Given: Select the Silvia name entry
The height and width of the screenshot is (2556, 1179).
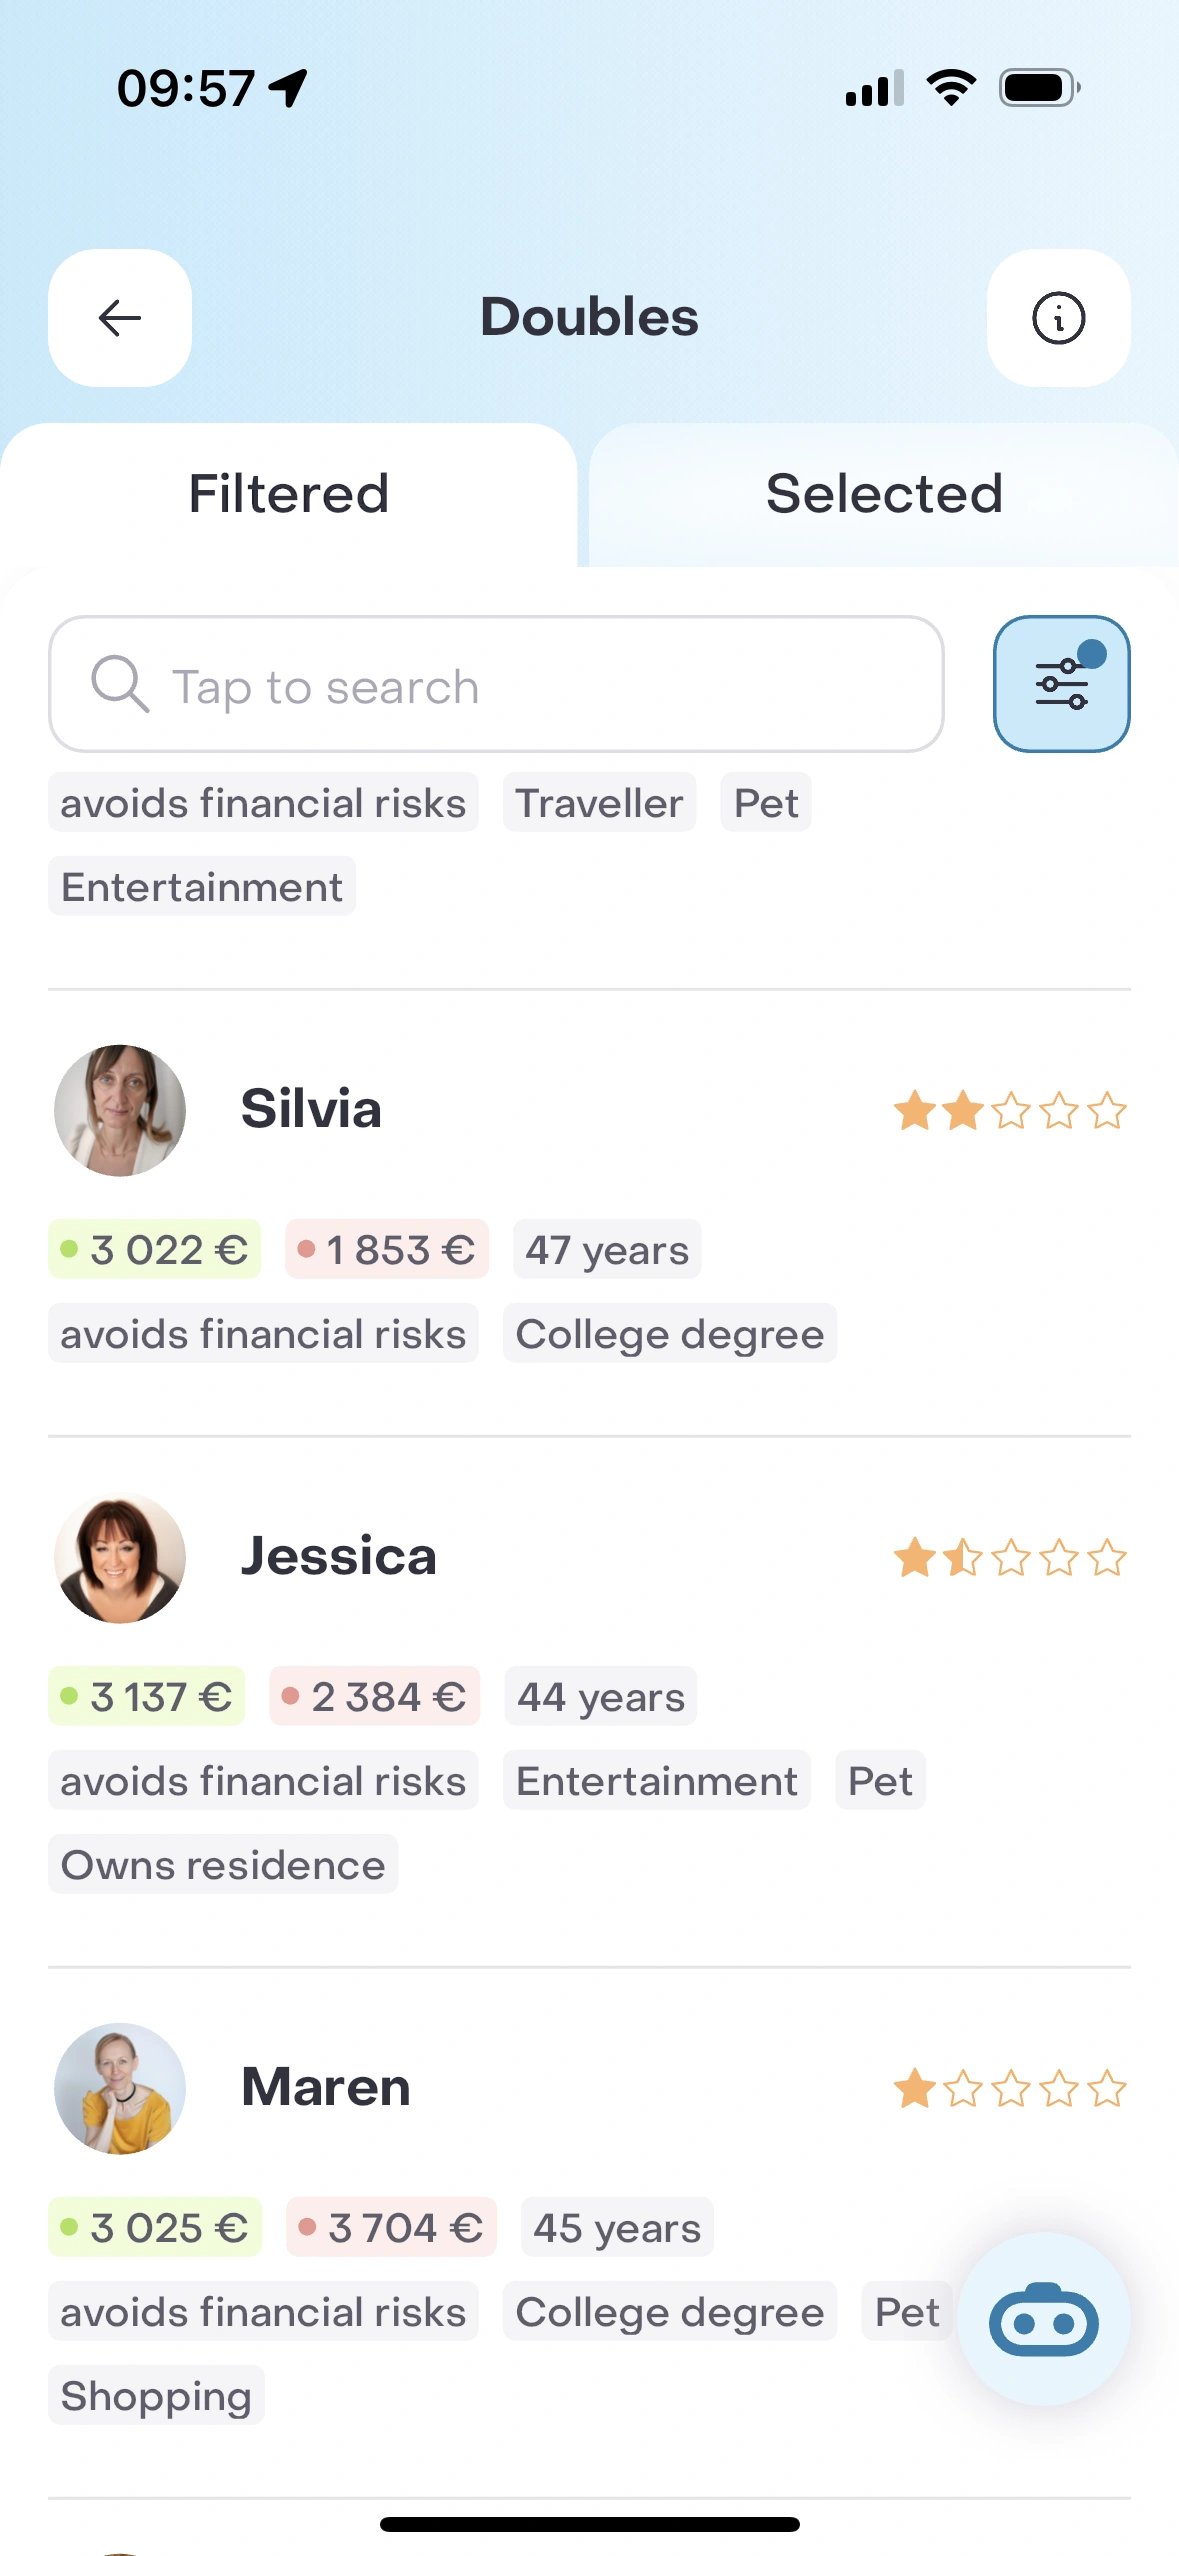Looking at the screenshot, I should click(311, 1109).
